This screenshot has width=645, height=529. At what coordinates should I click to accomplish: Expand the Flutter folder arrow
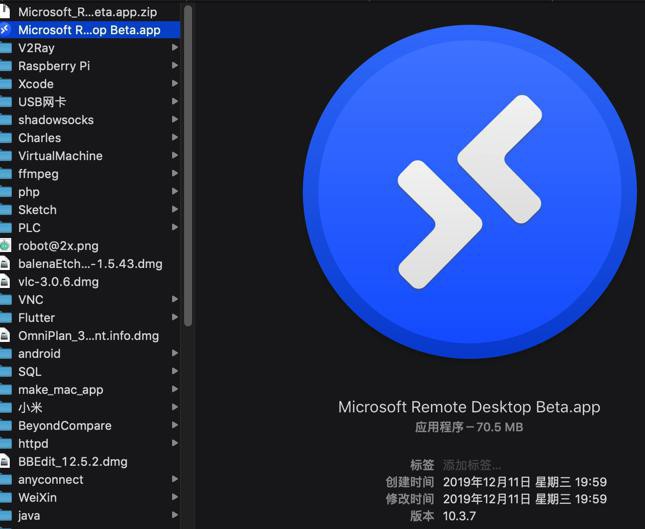pyautogui.click(x=174, y=317)
